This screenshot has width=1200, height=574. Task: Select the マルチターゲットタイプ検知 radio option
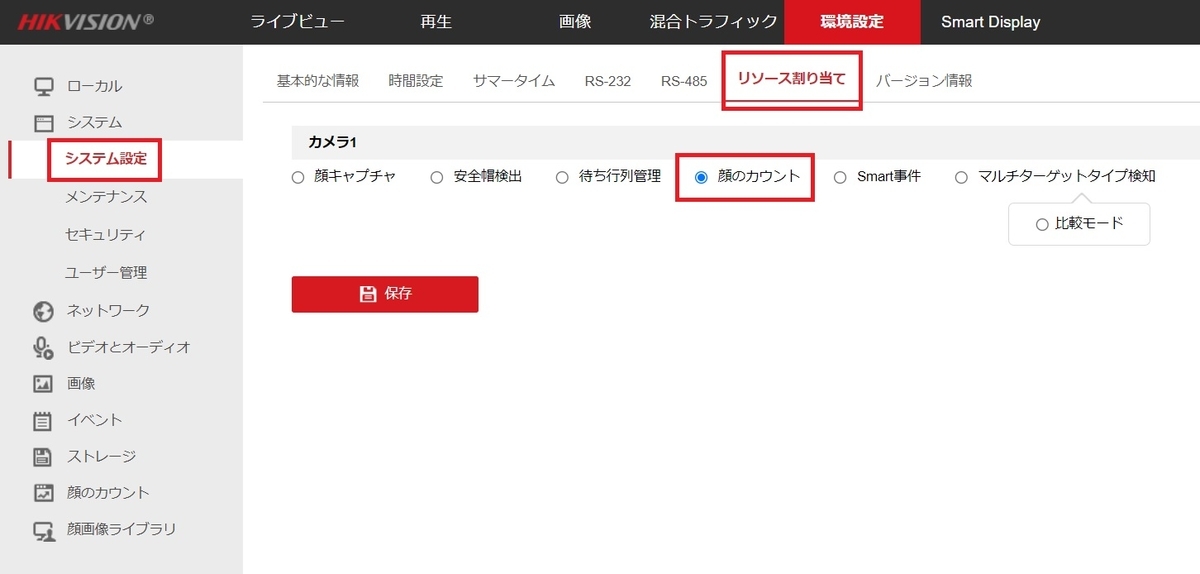(x=961, y=177)
